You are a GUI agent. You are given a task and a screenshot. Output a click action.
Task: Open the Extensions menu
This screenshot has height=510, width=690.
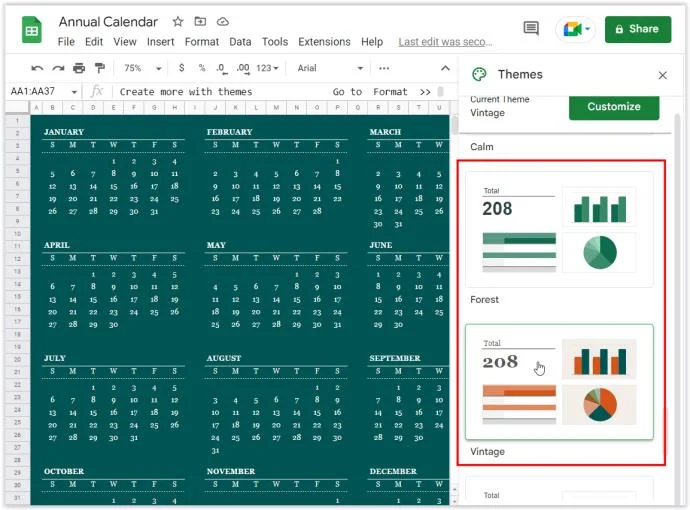pos(324,42)
